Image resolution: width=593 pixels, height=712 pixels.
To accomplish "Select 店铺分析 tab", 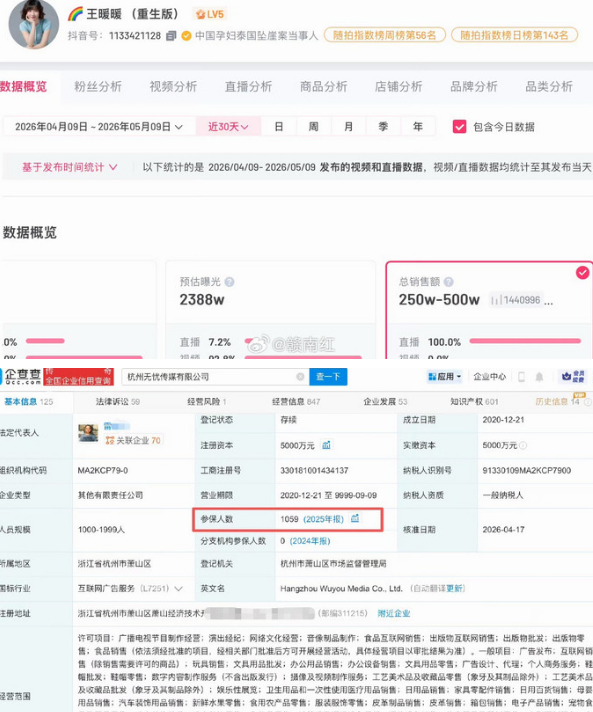I will [398, 86].
